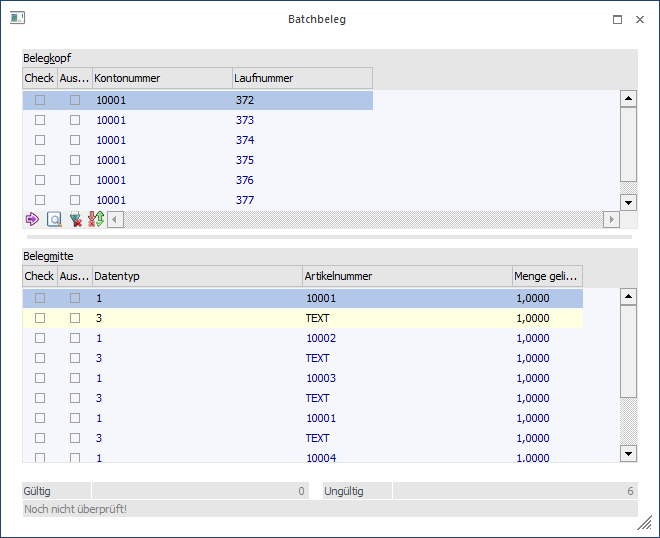660x538 pixels.
Task: Enable Check box for first TEXT row
Action: [x=40, y=318]
